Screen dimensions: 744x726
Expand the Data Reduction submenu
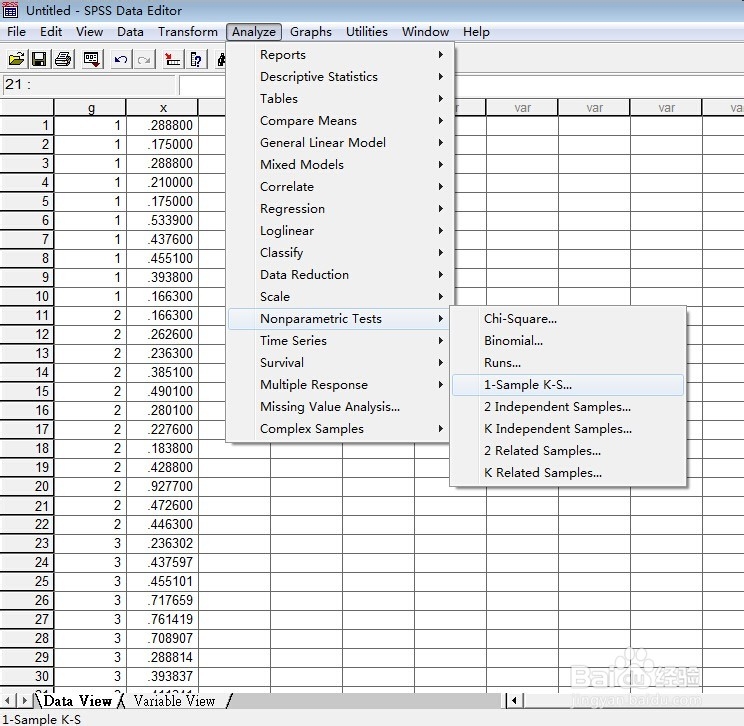tap(340, 274)
